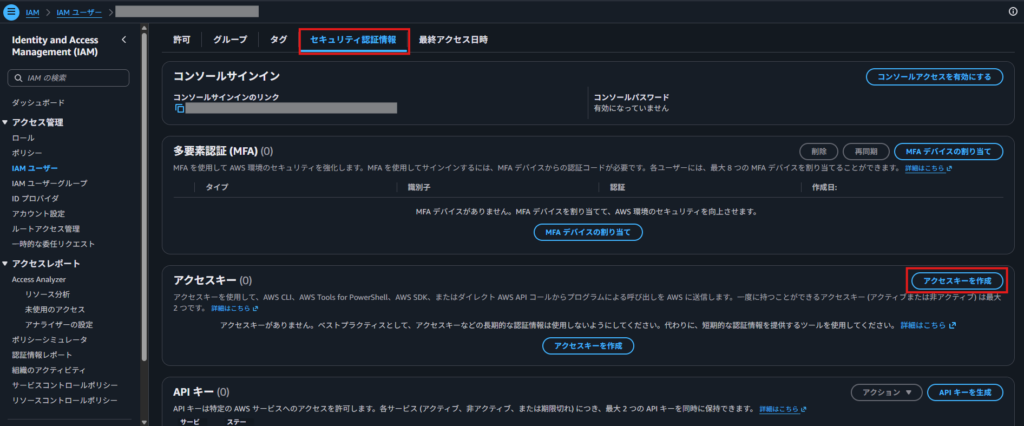Open ポリシーシミュレータ in sidebar
1024x426 pixels.
point(50,340)
